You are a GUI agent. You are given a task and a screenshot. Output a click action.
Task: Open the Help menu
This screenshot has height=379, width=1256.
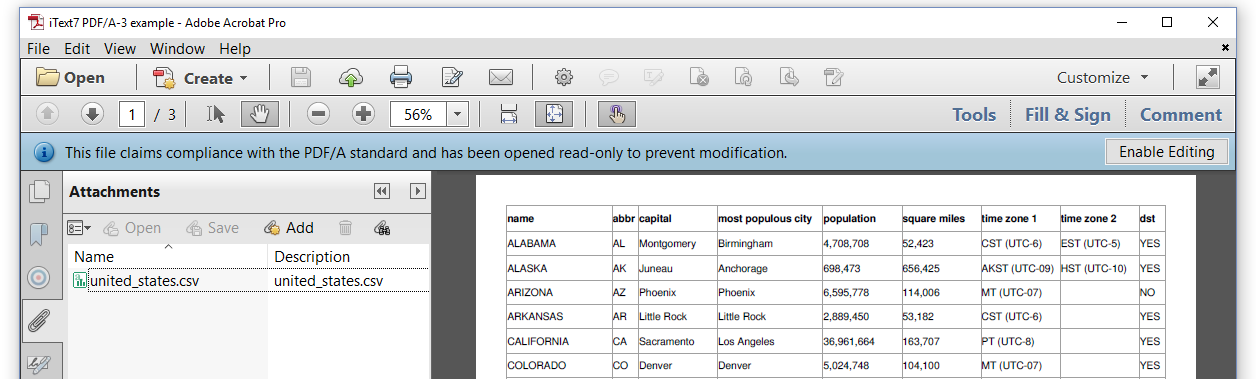coord(235,48)
